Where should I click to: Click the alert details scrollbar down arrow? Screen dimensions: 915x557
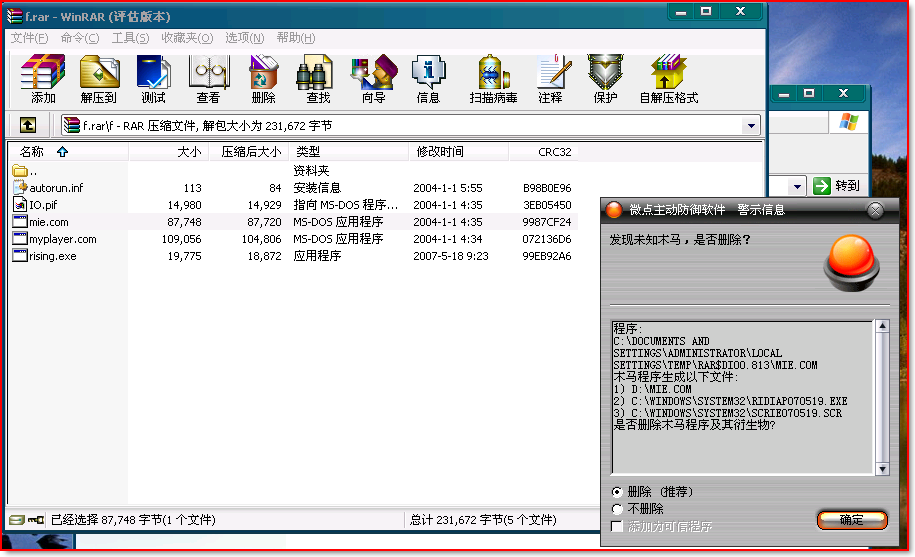click(x=882, y=469)
